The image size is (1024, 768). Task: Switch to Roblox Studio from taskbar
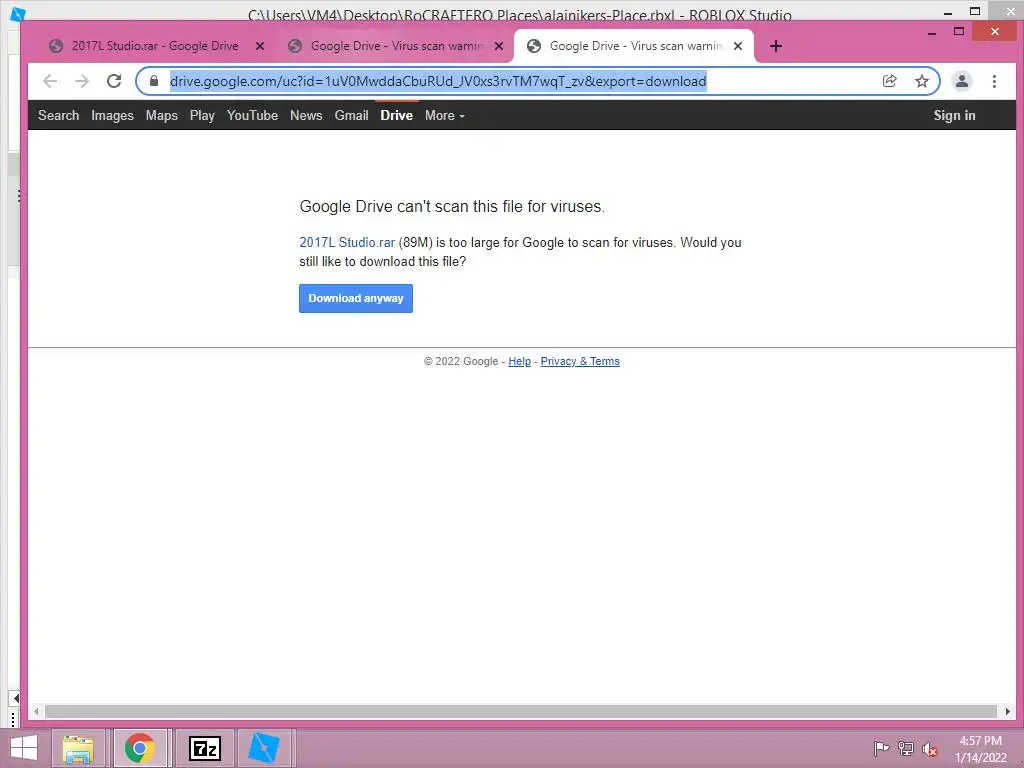264,748
